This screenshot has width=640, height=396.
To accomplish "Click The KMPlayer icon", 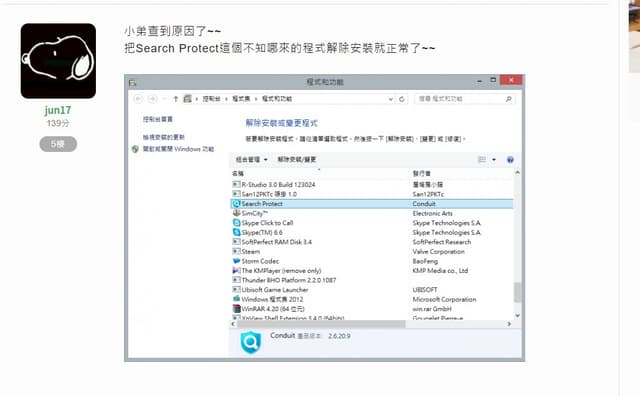I will pyautogui.click(x=236, y=270).
